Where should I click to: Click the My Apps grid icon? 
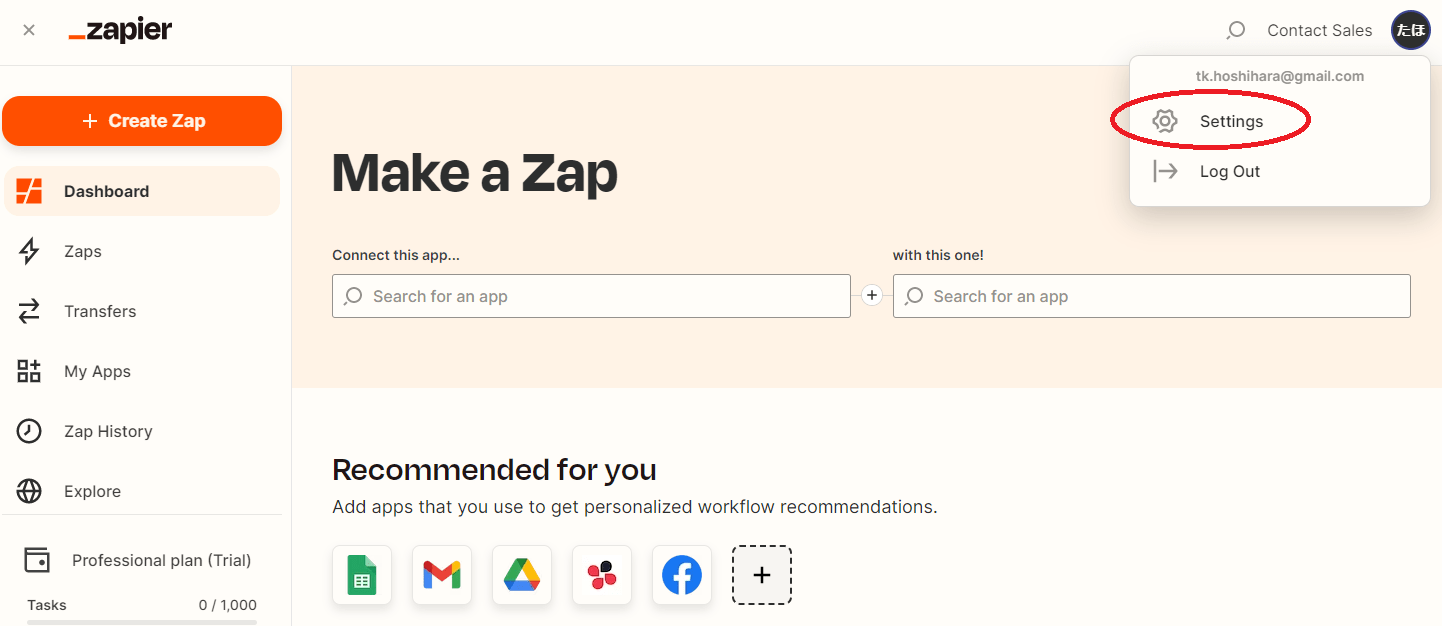pyautogui.click(x=29, y=371)
